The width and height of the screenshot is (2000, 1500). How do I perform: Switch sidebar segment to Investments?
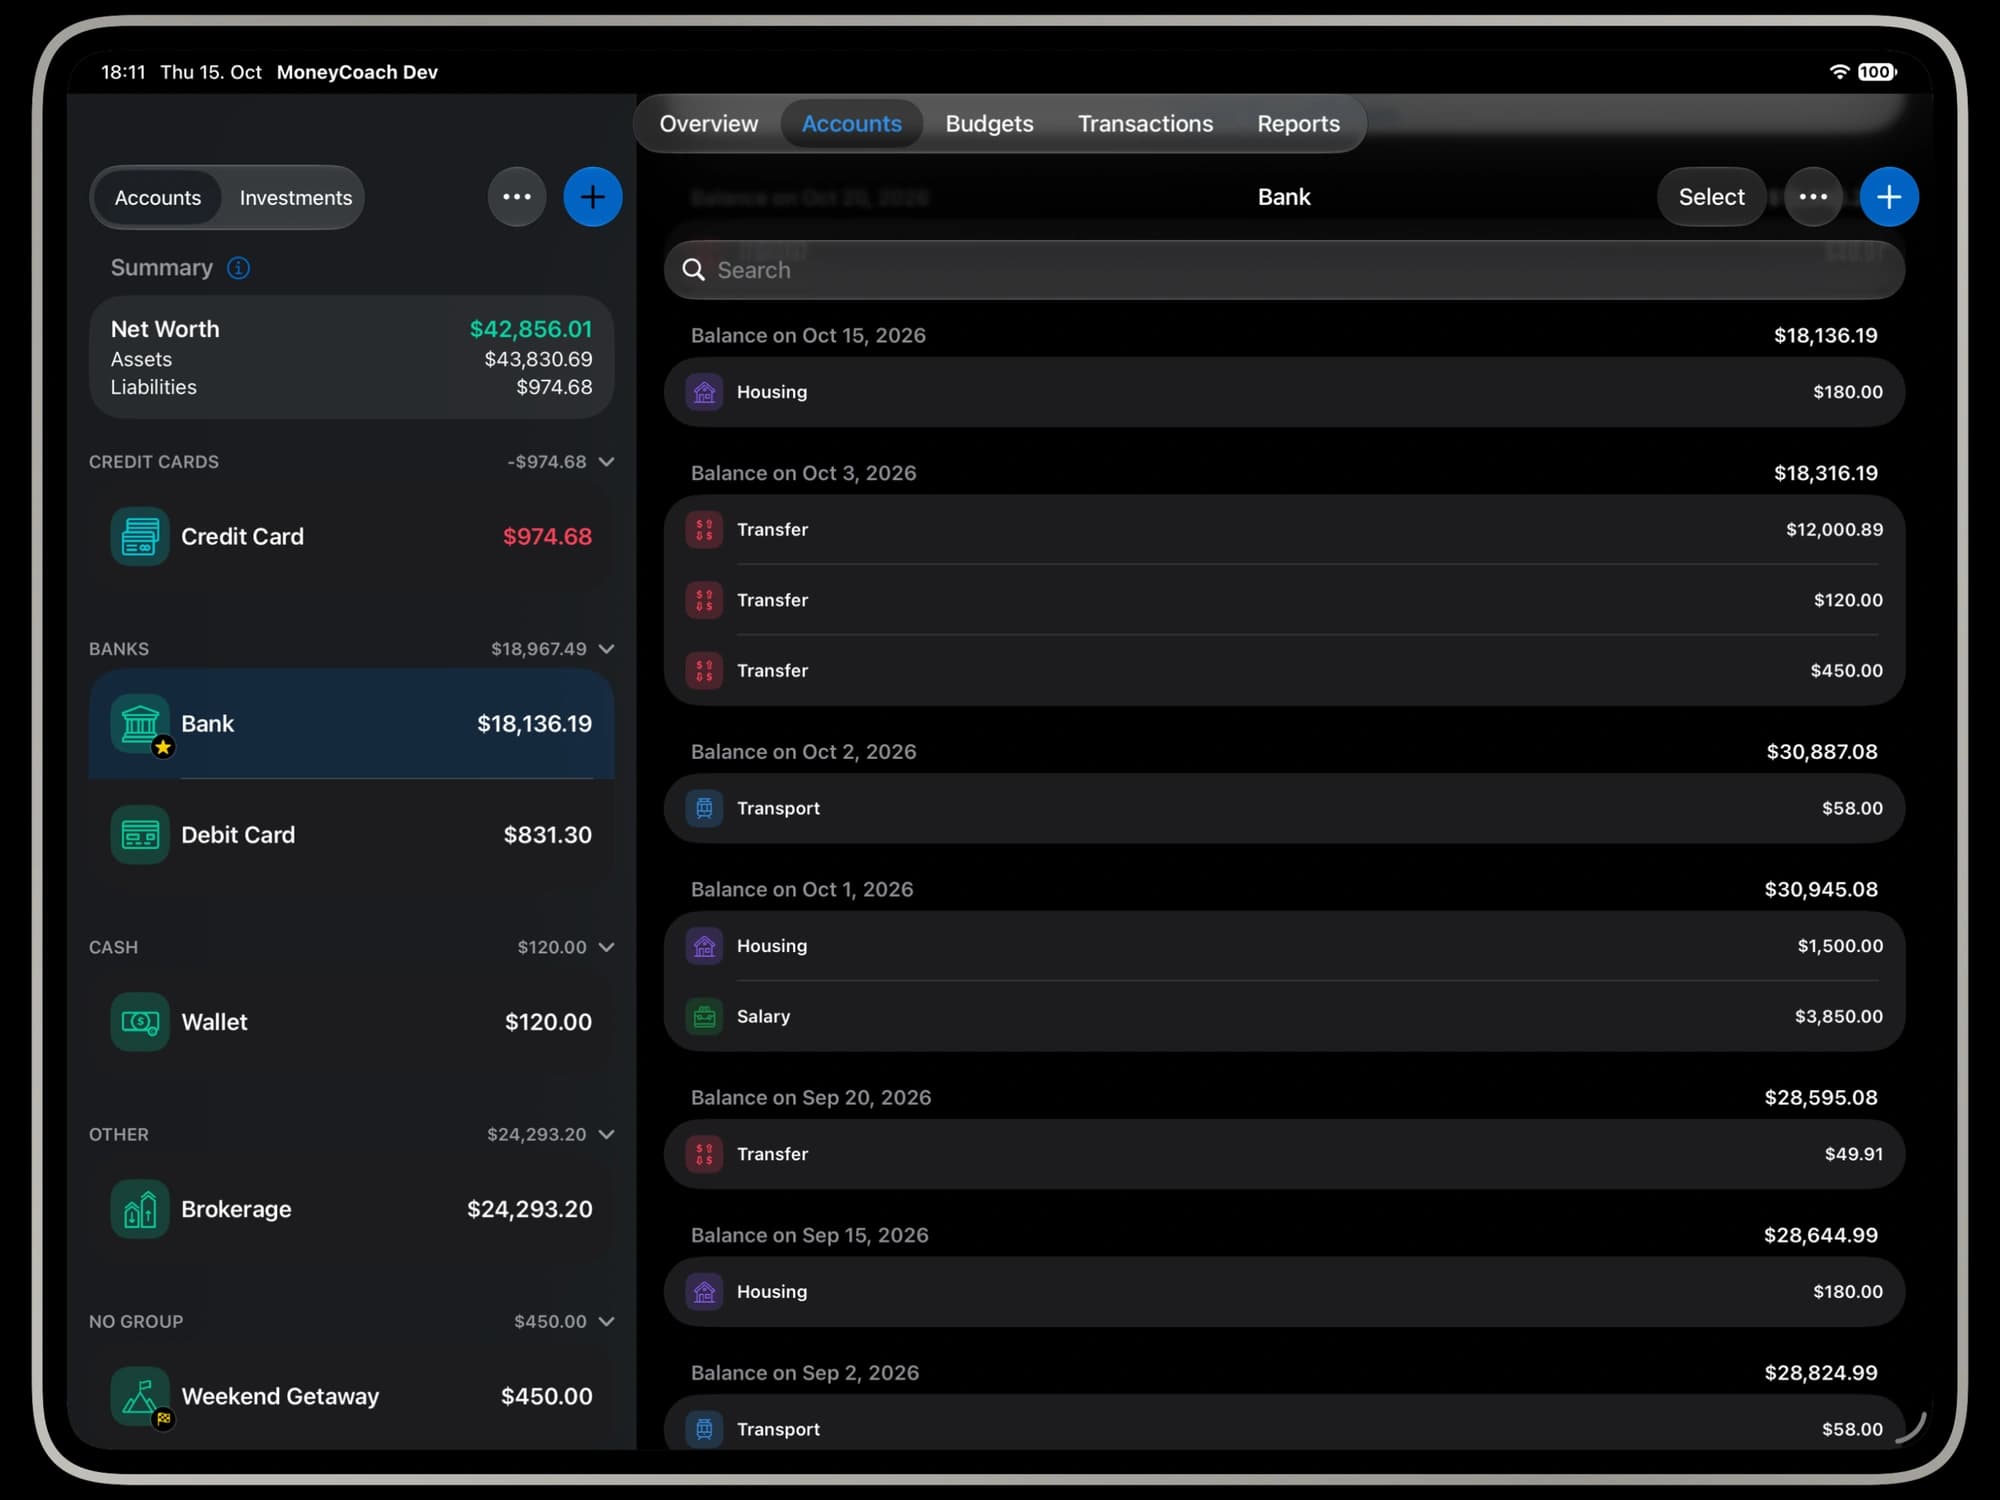point(296,198)
